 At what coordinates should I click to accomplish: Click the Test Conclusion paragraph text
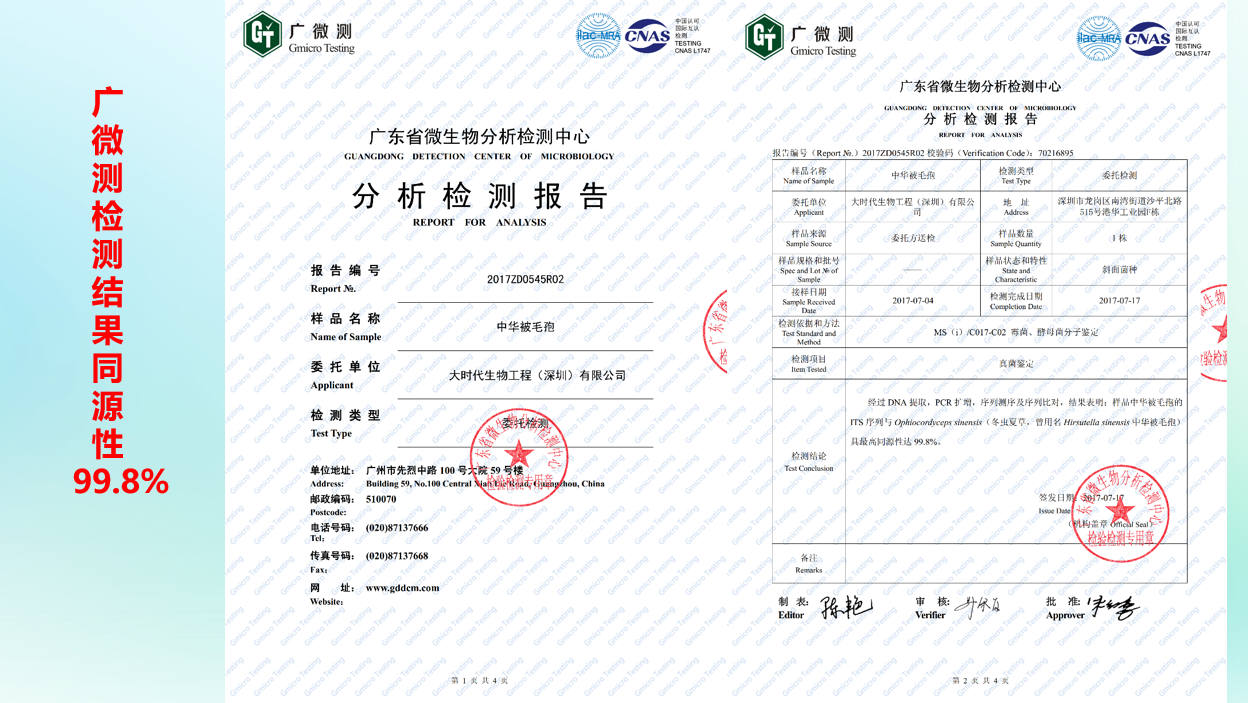tap(1015, 421)
